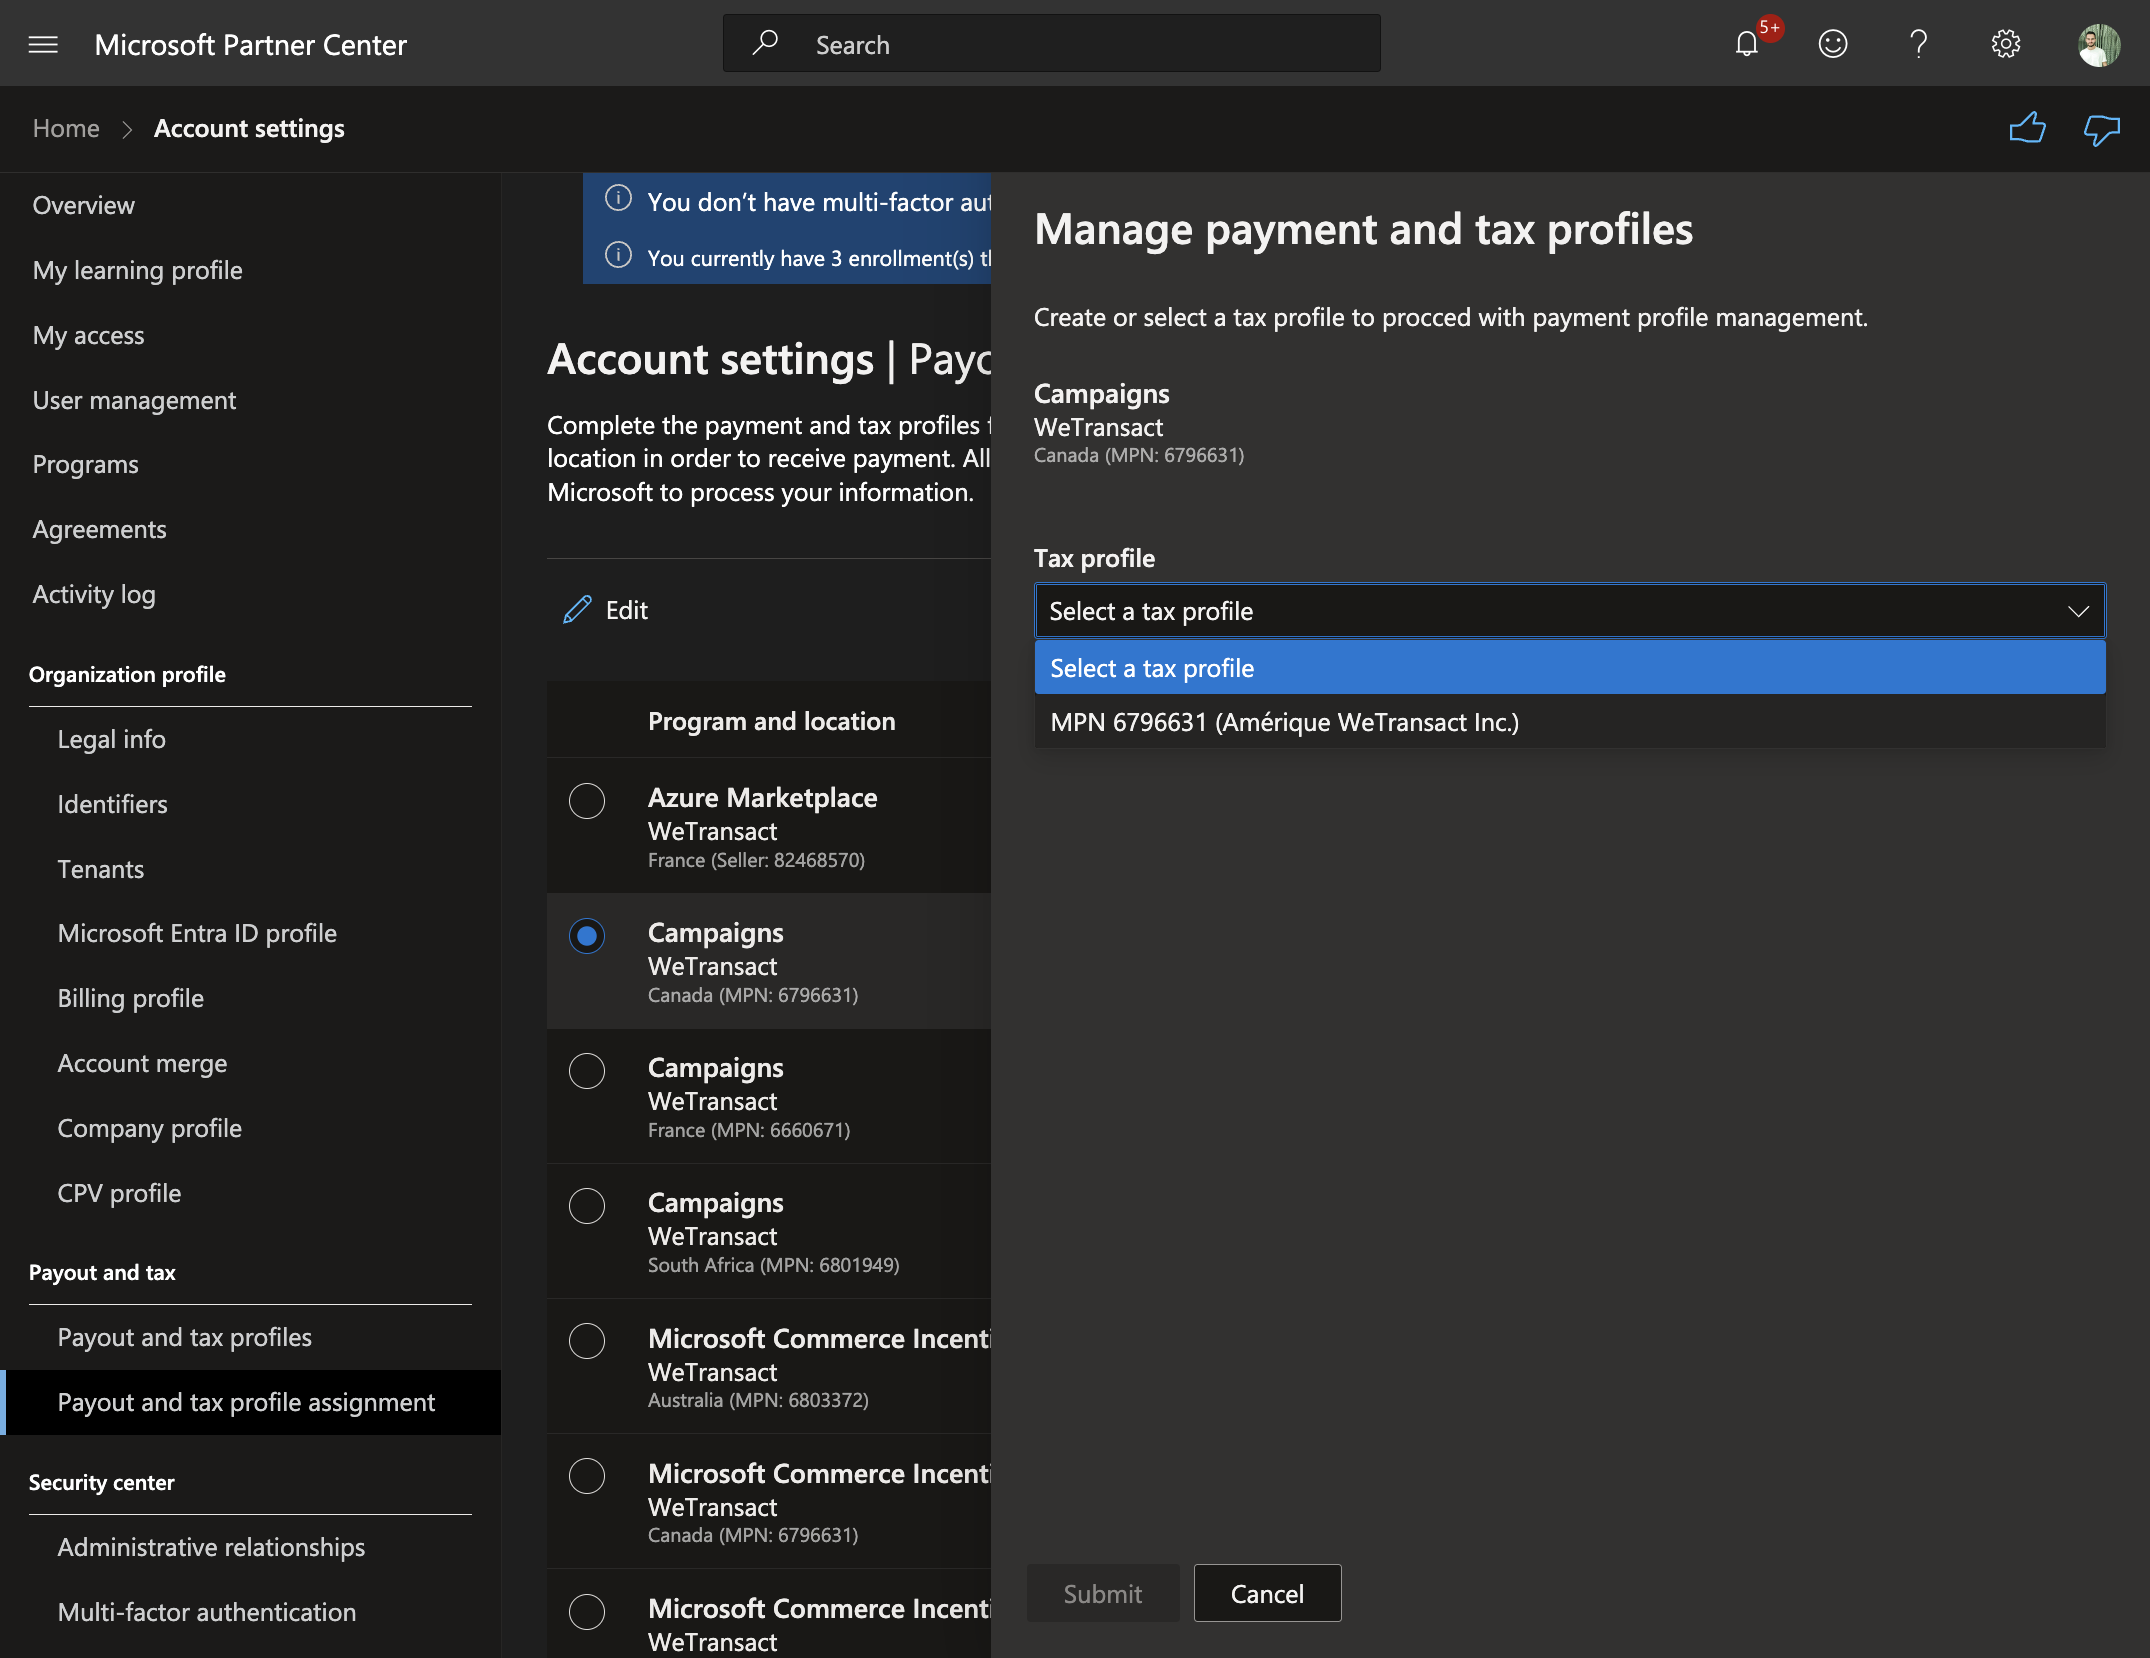Click the Cancel button
This screenshot has height=1658, width=2150.
point(1267,1593)
